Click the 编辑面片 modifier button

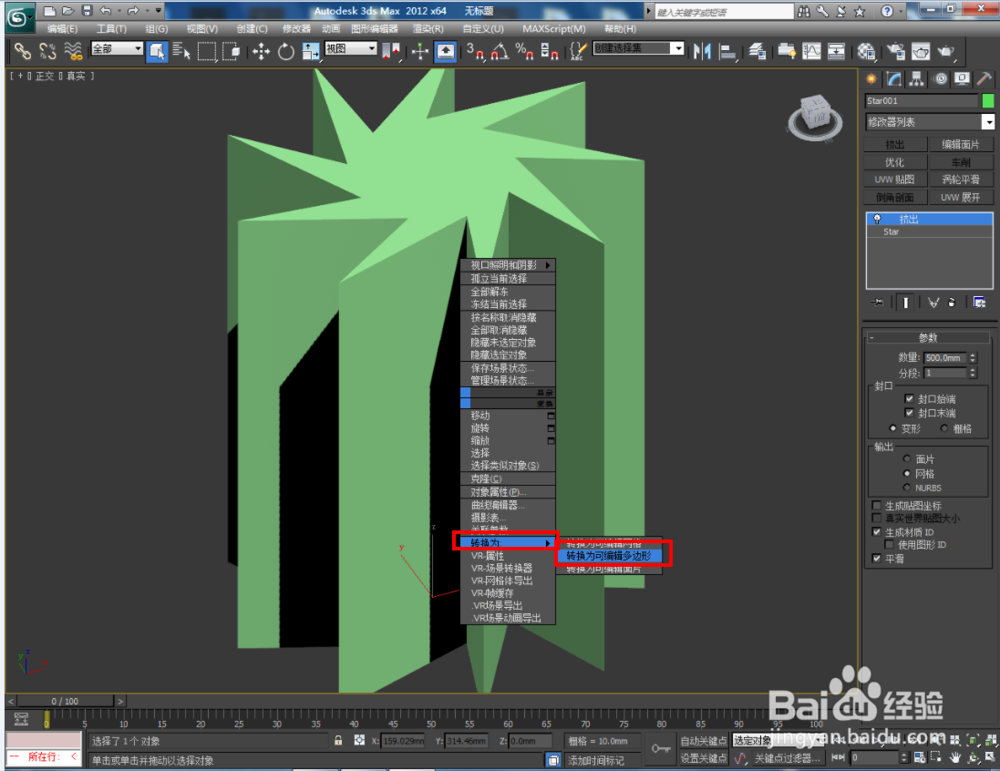(960, 145)
